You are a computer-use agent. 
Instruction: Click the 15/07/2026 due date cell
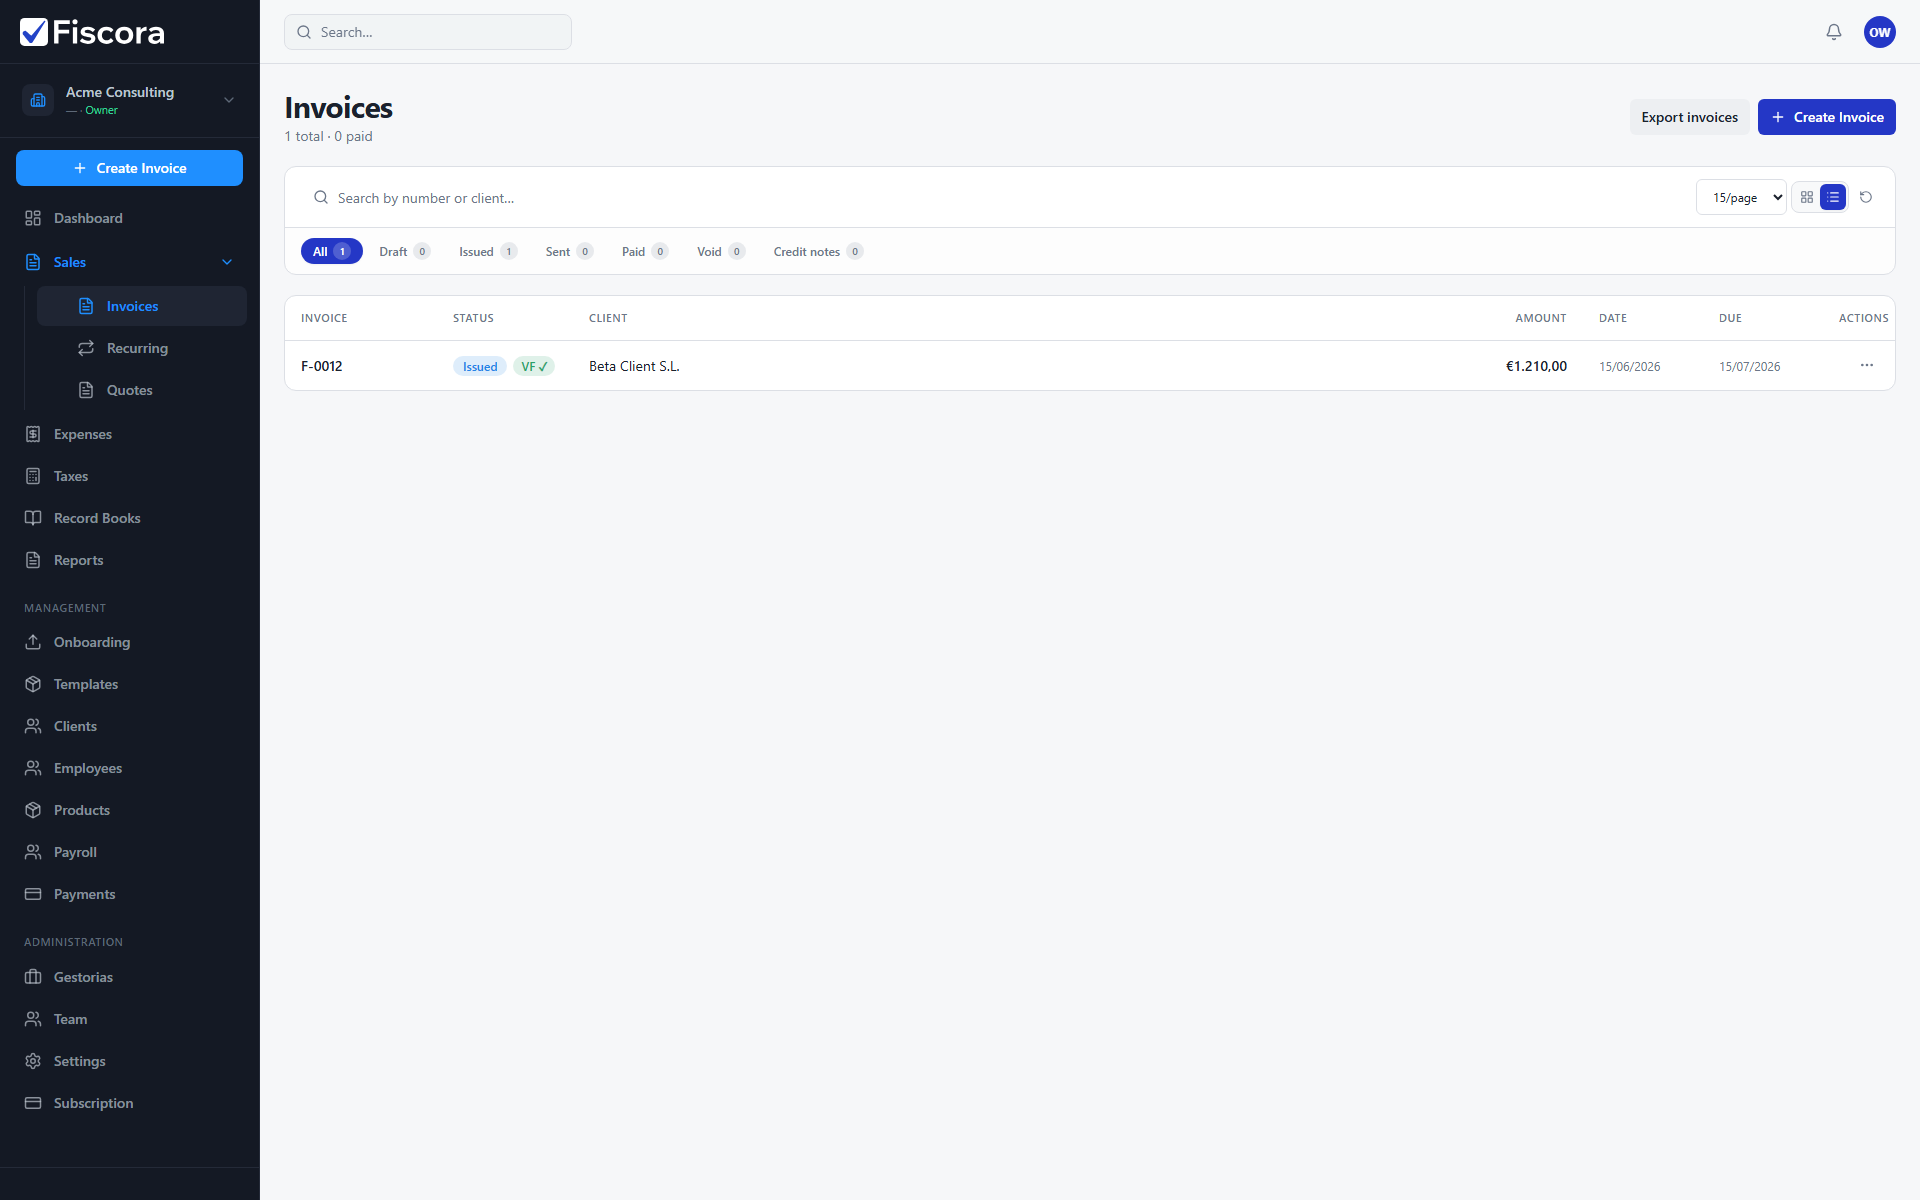(x=1749, y=367)
